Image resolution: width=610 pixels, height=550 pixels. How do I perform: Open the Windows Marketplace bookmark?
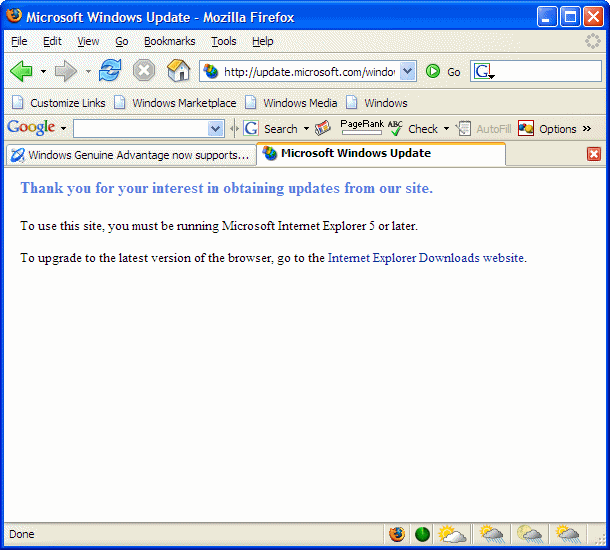coord(175,103)
